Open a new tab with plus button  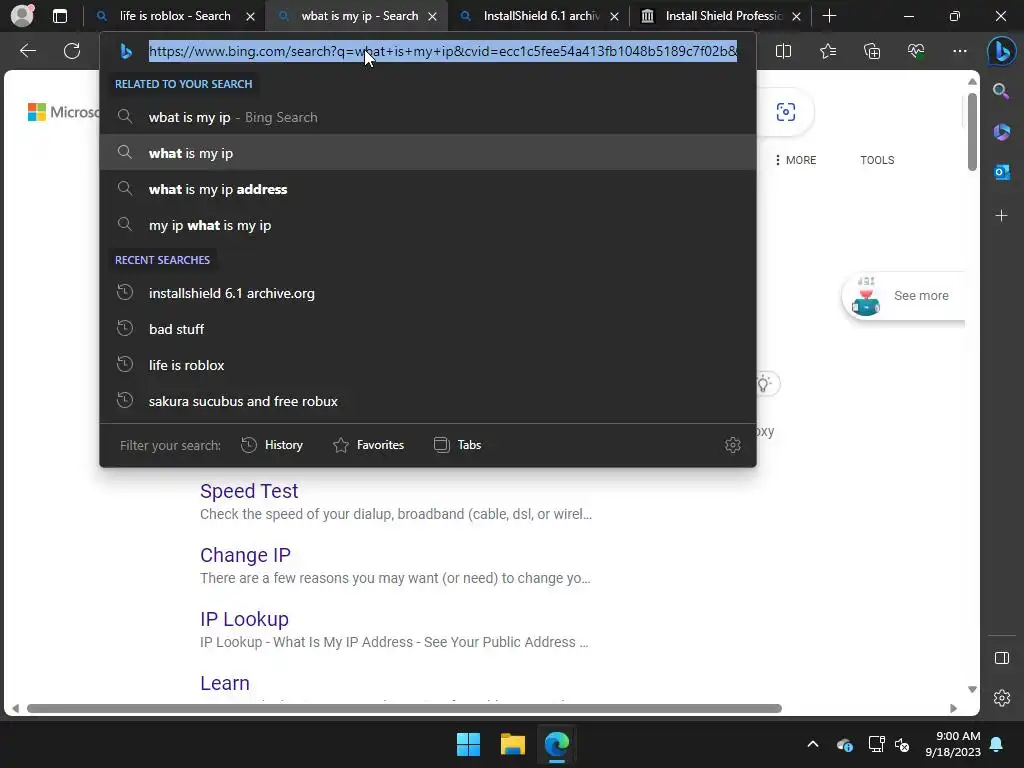pyautogui.click(x=829, y=16)
